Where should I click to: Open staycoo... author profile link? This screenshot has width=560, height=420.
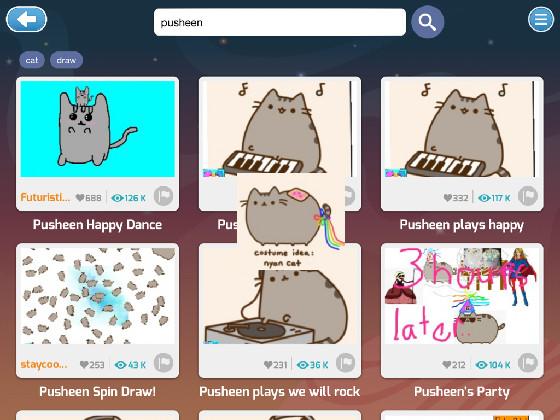(44, 364)
